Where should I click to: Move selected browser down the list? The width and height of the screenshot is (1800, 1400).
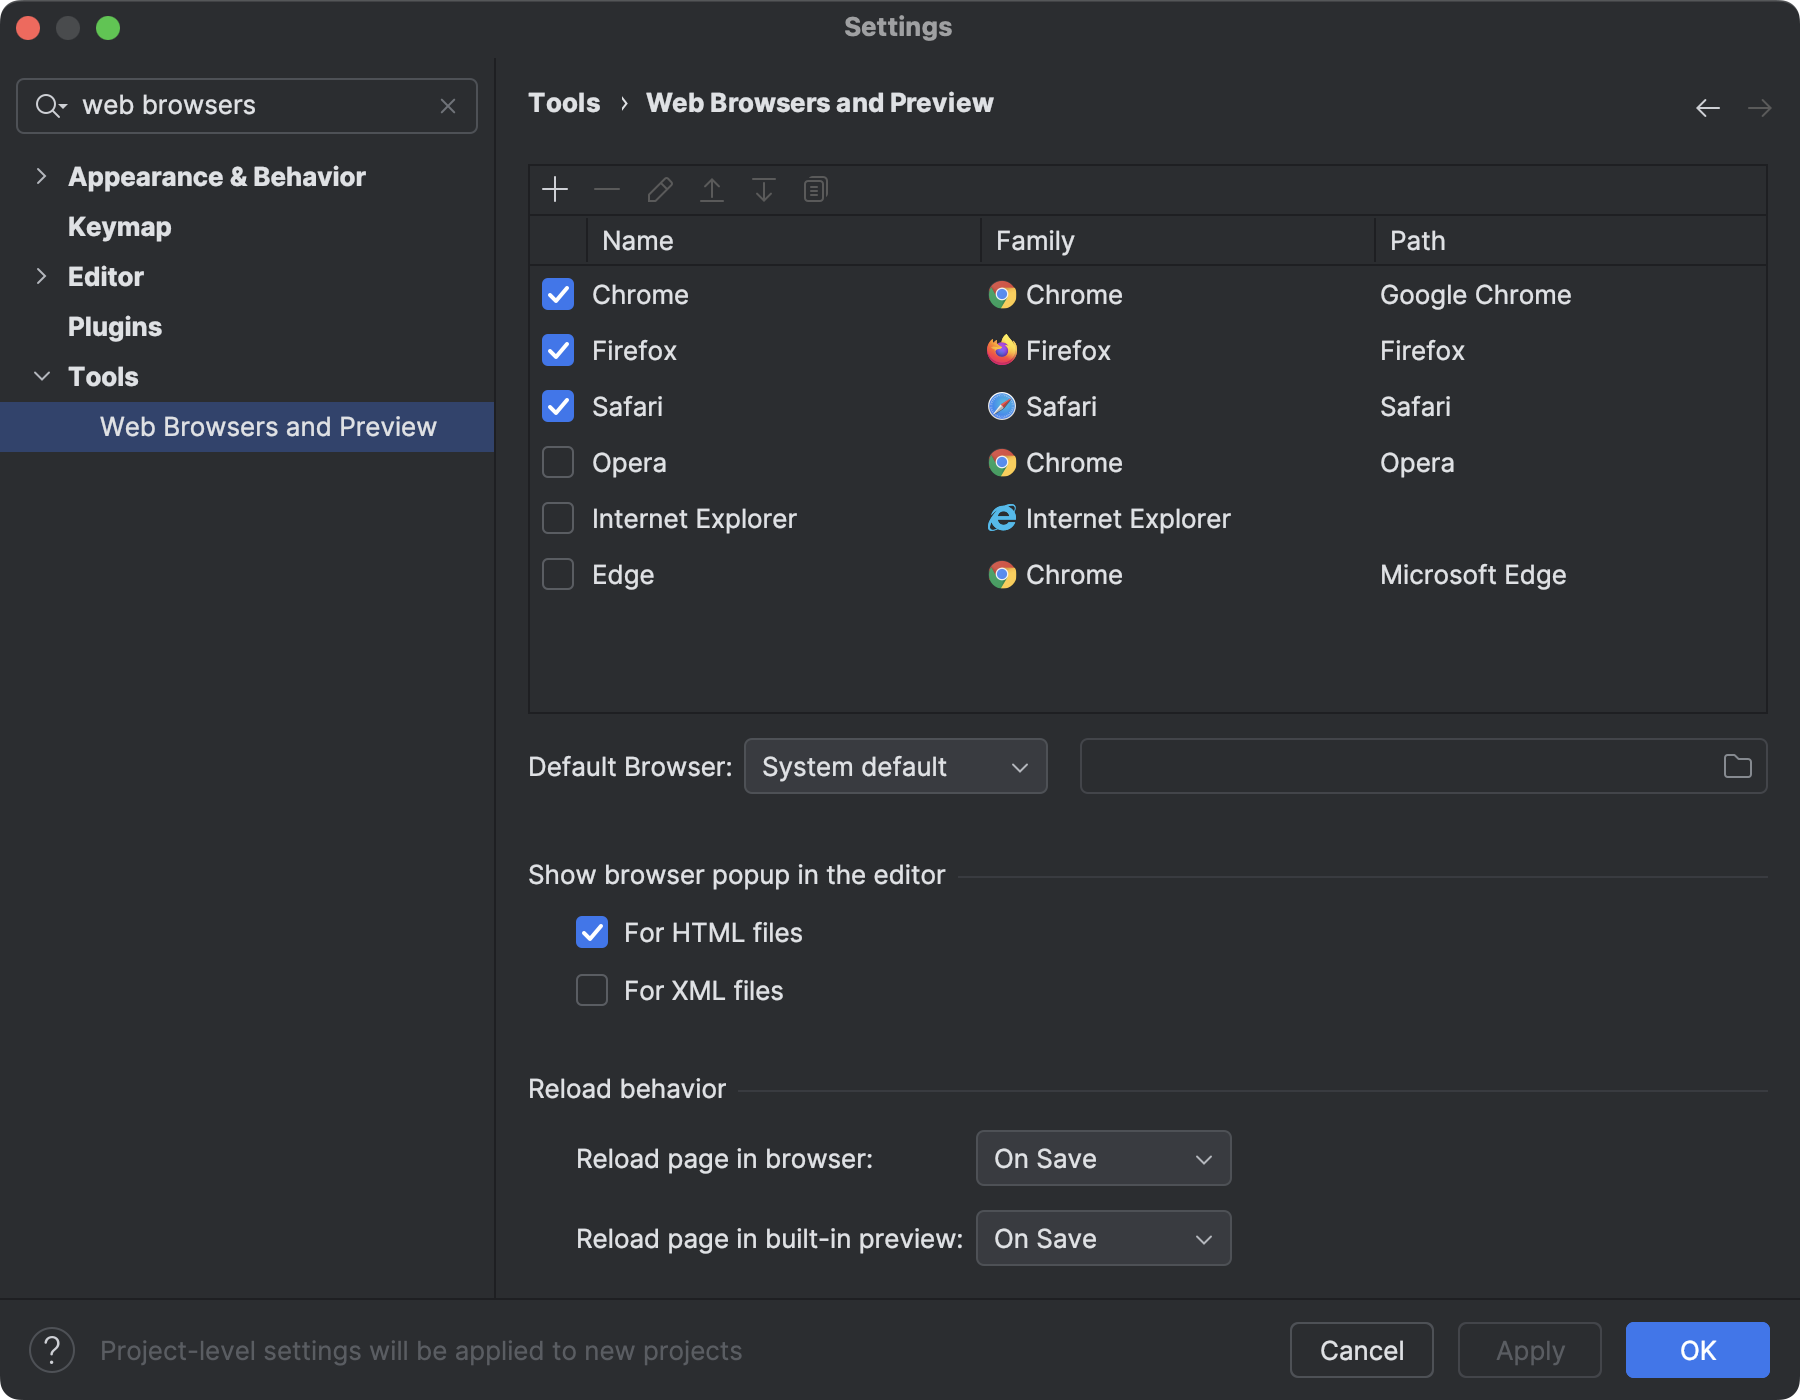click(x=763, y=189)
